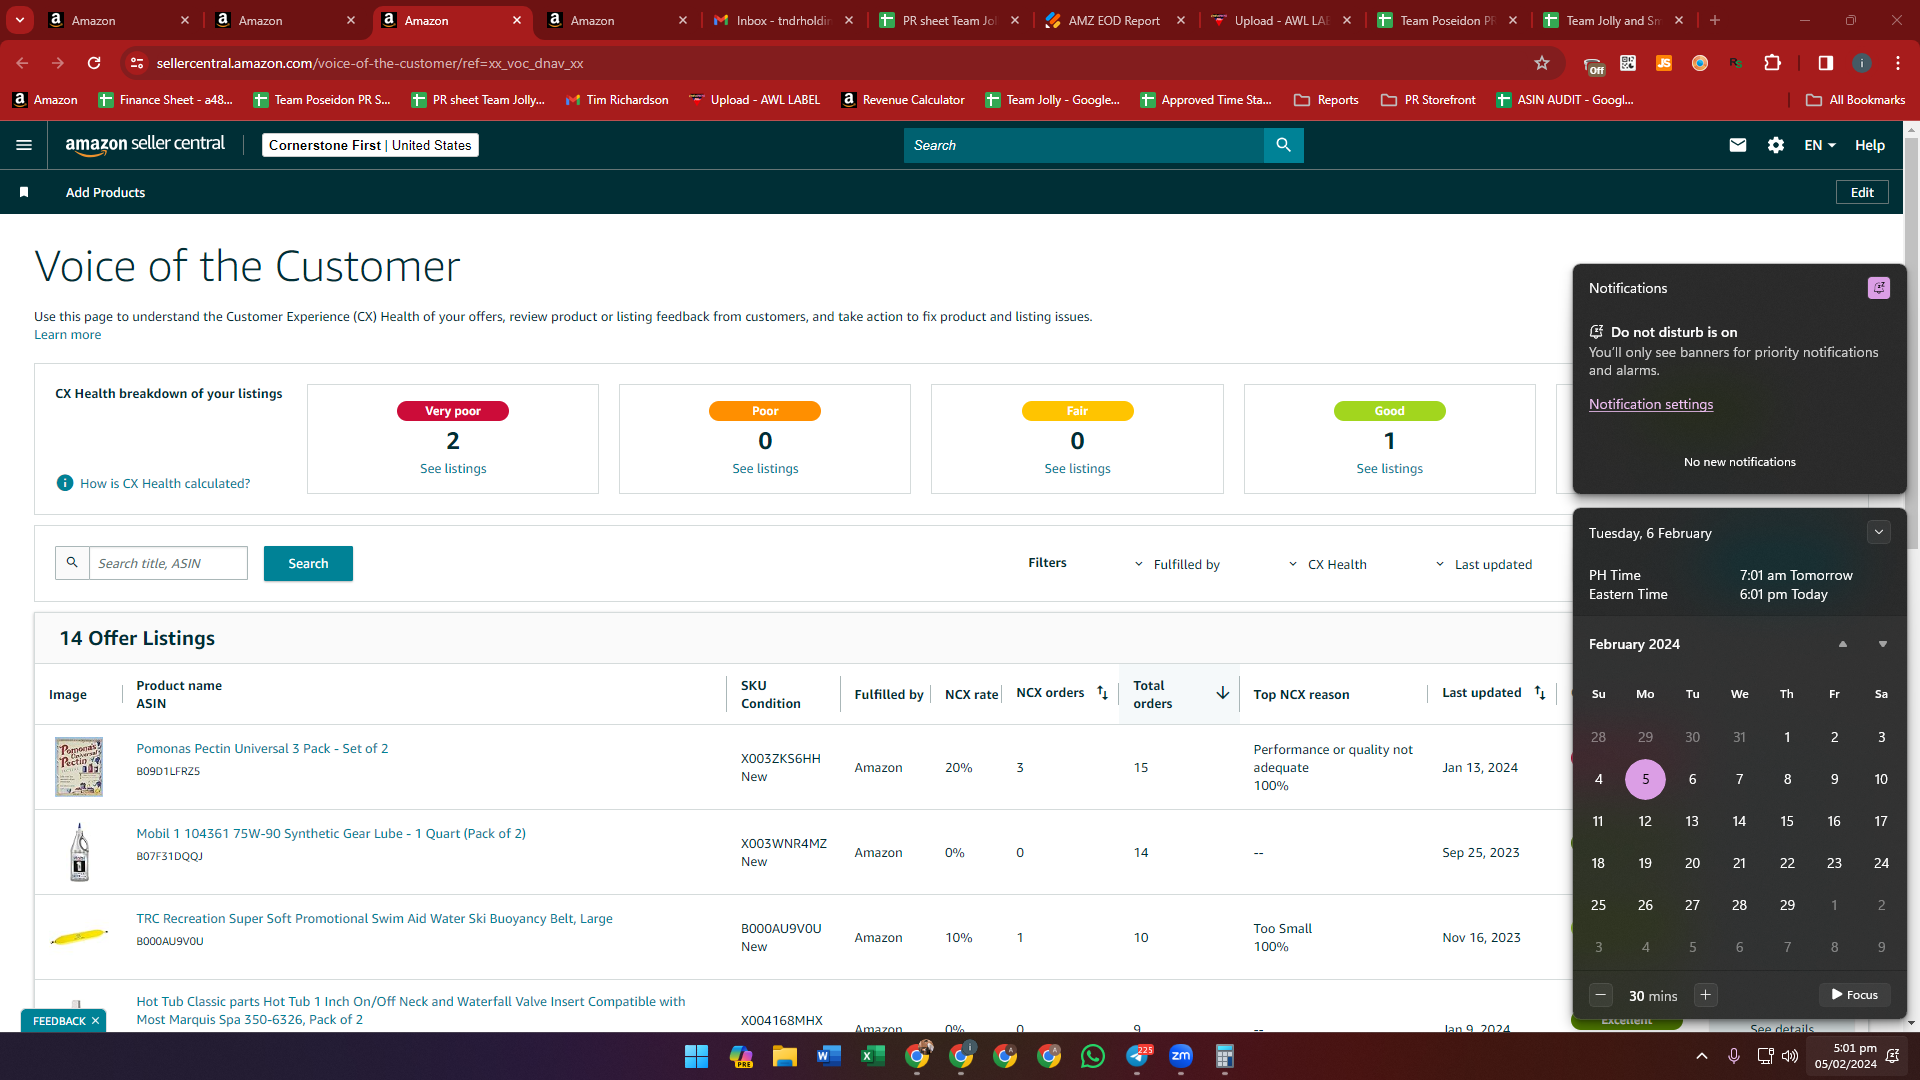The image size is (1920, 1080).
Task: Open the Chrome tab search dropdown
Action: pos(20,20)
